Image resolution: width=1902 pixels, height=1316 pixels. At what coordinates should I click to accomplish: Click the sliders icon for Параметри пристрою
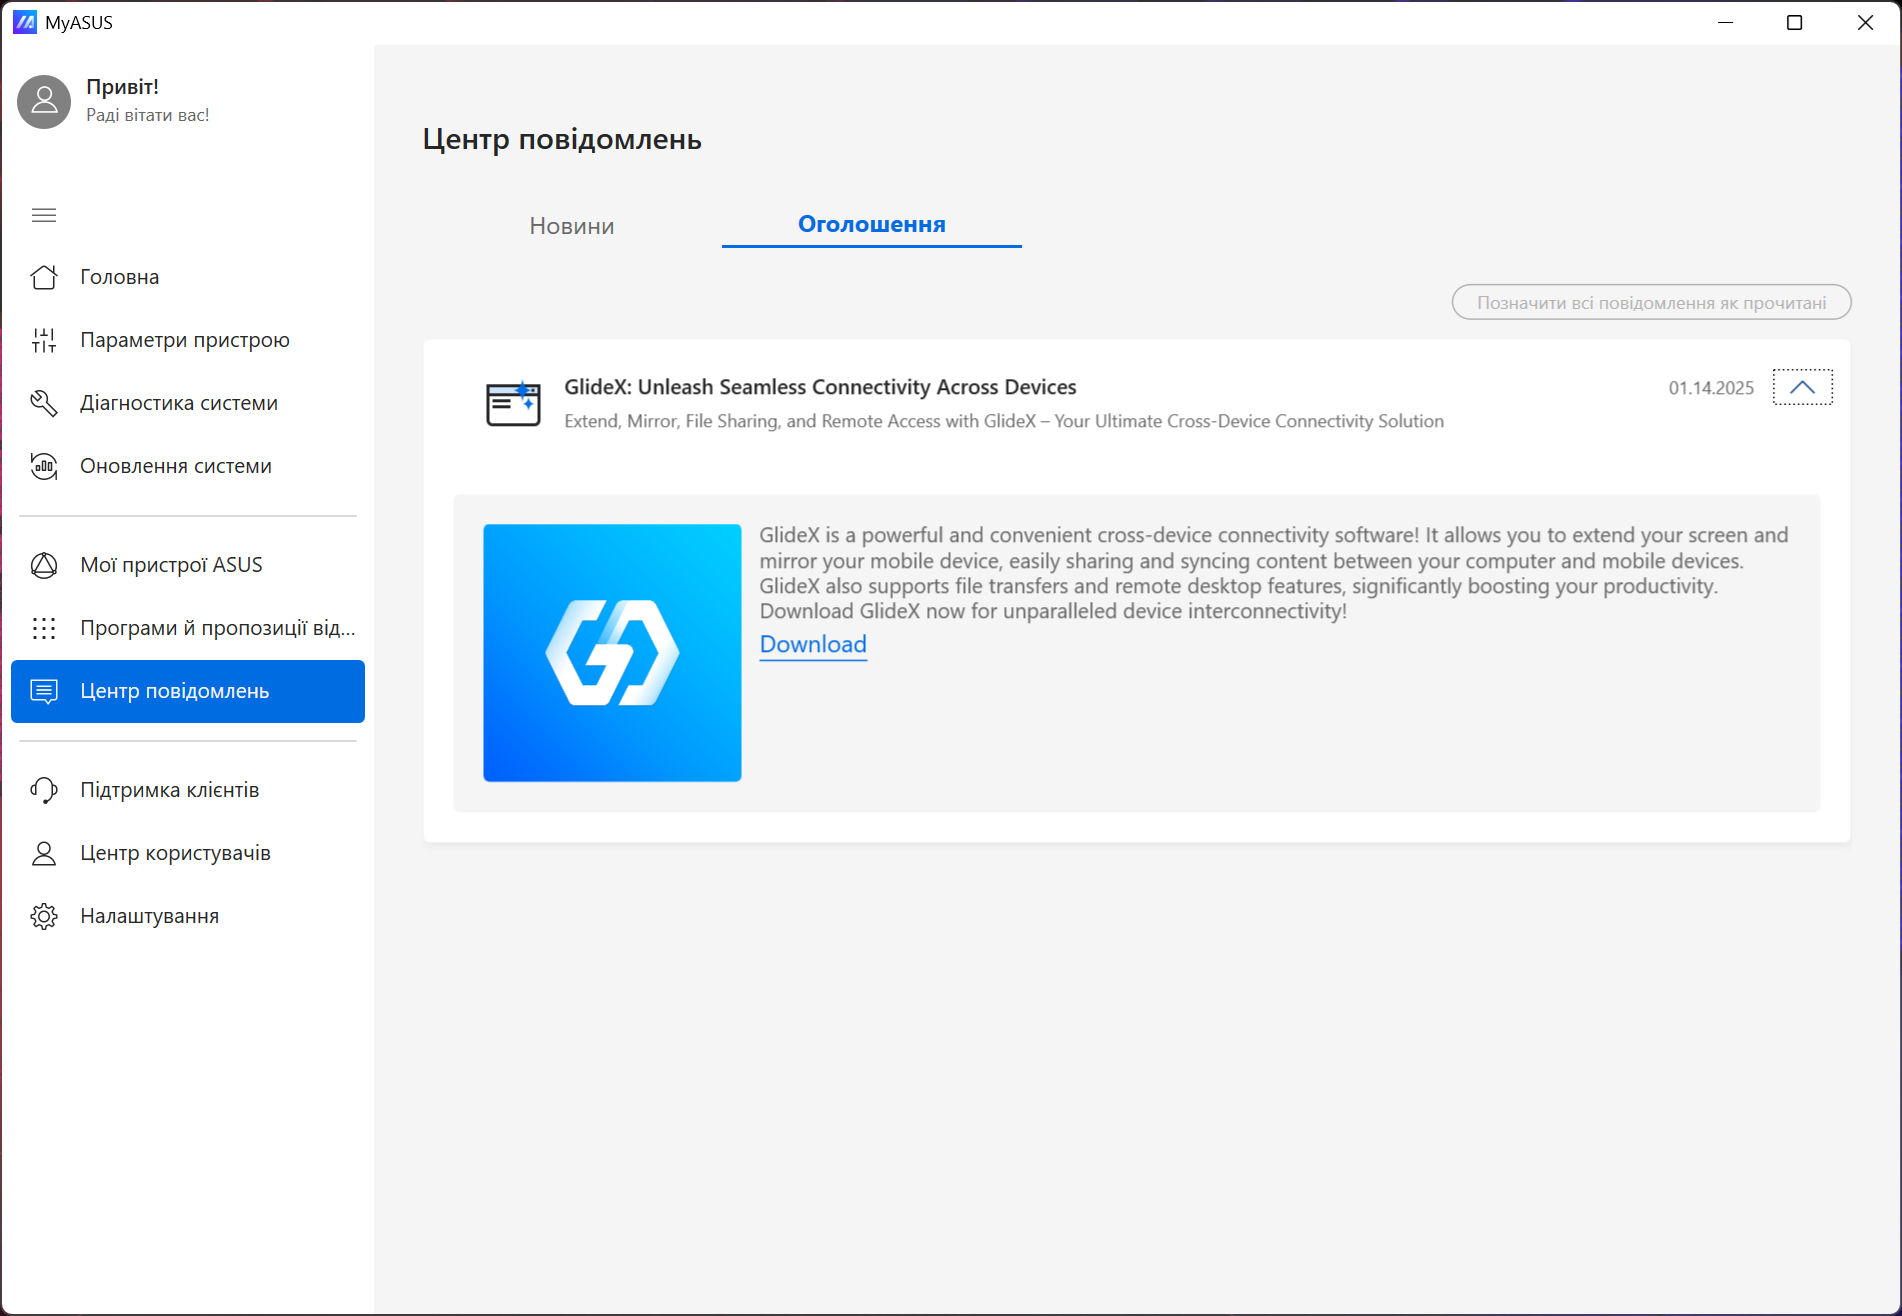44,340
